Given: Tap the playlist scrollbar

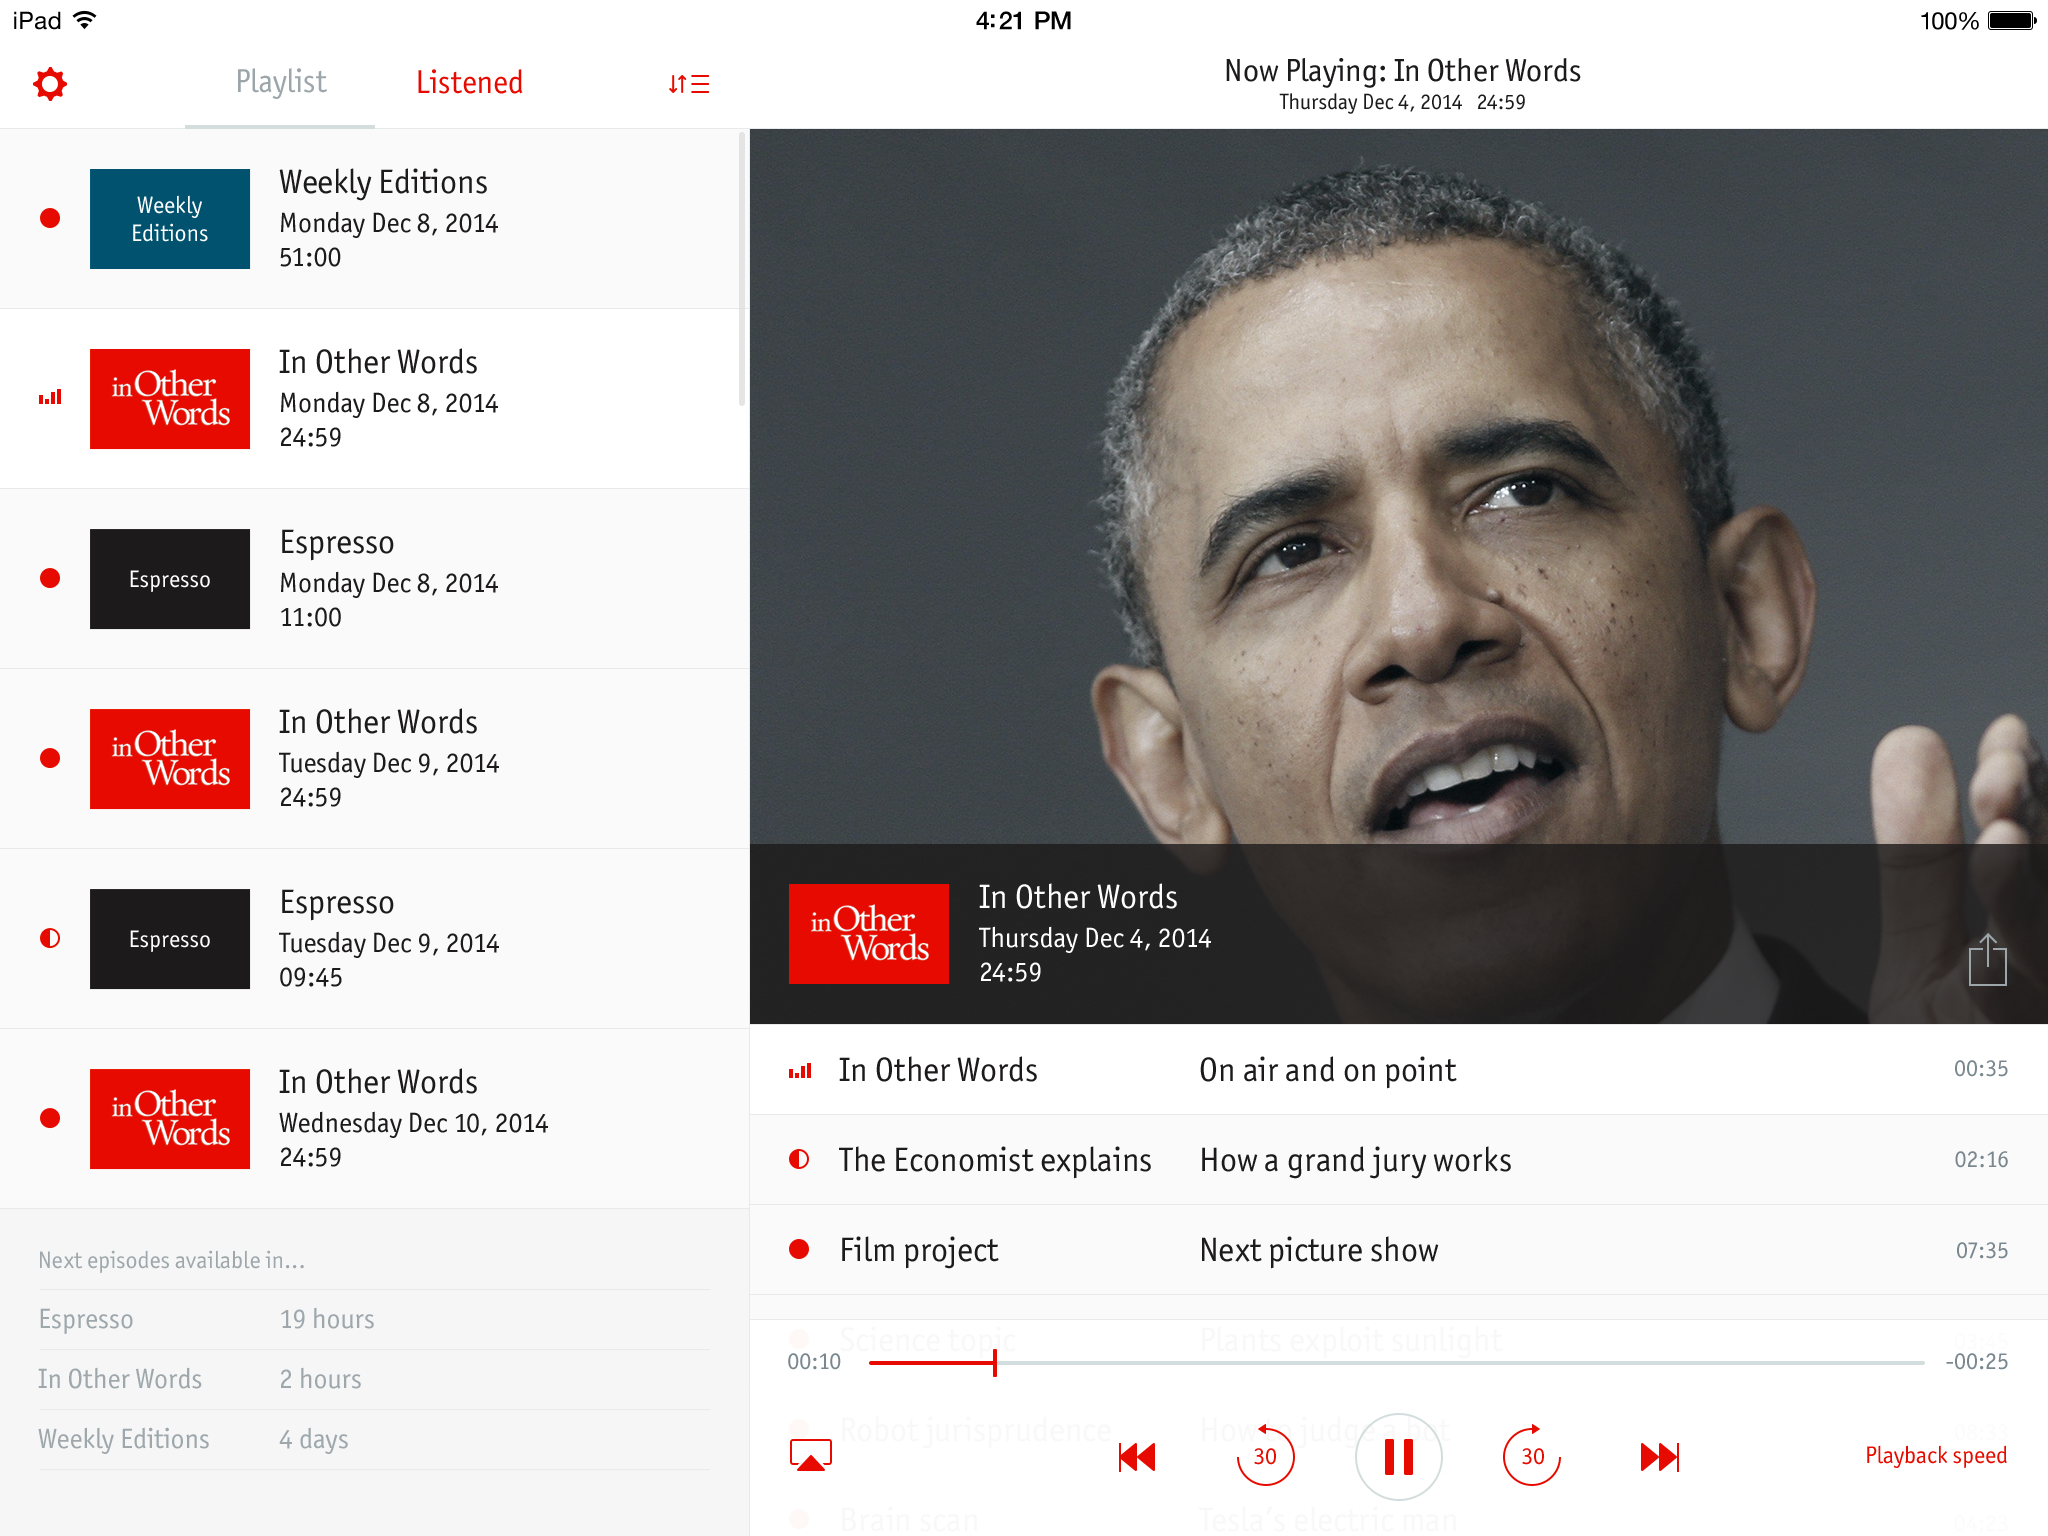Looking at the screenshot, I should (x=742, y=270).
